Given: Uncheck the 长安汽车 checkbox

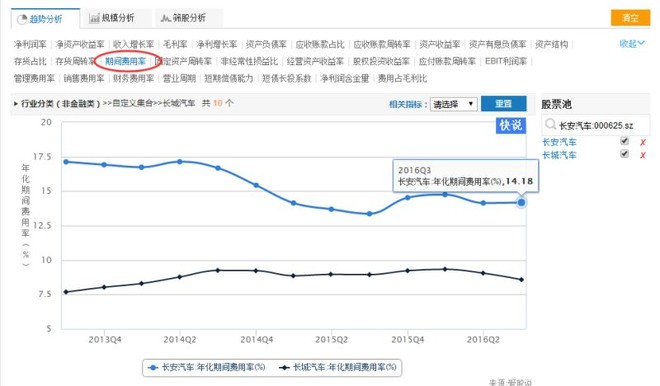Looking at the screenshot, I should coord(624,141).
